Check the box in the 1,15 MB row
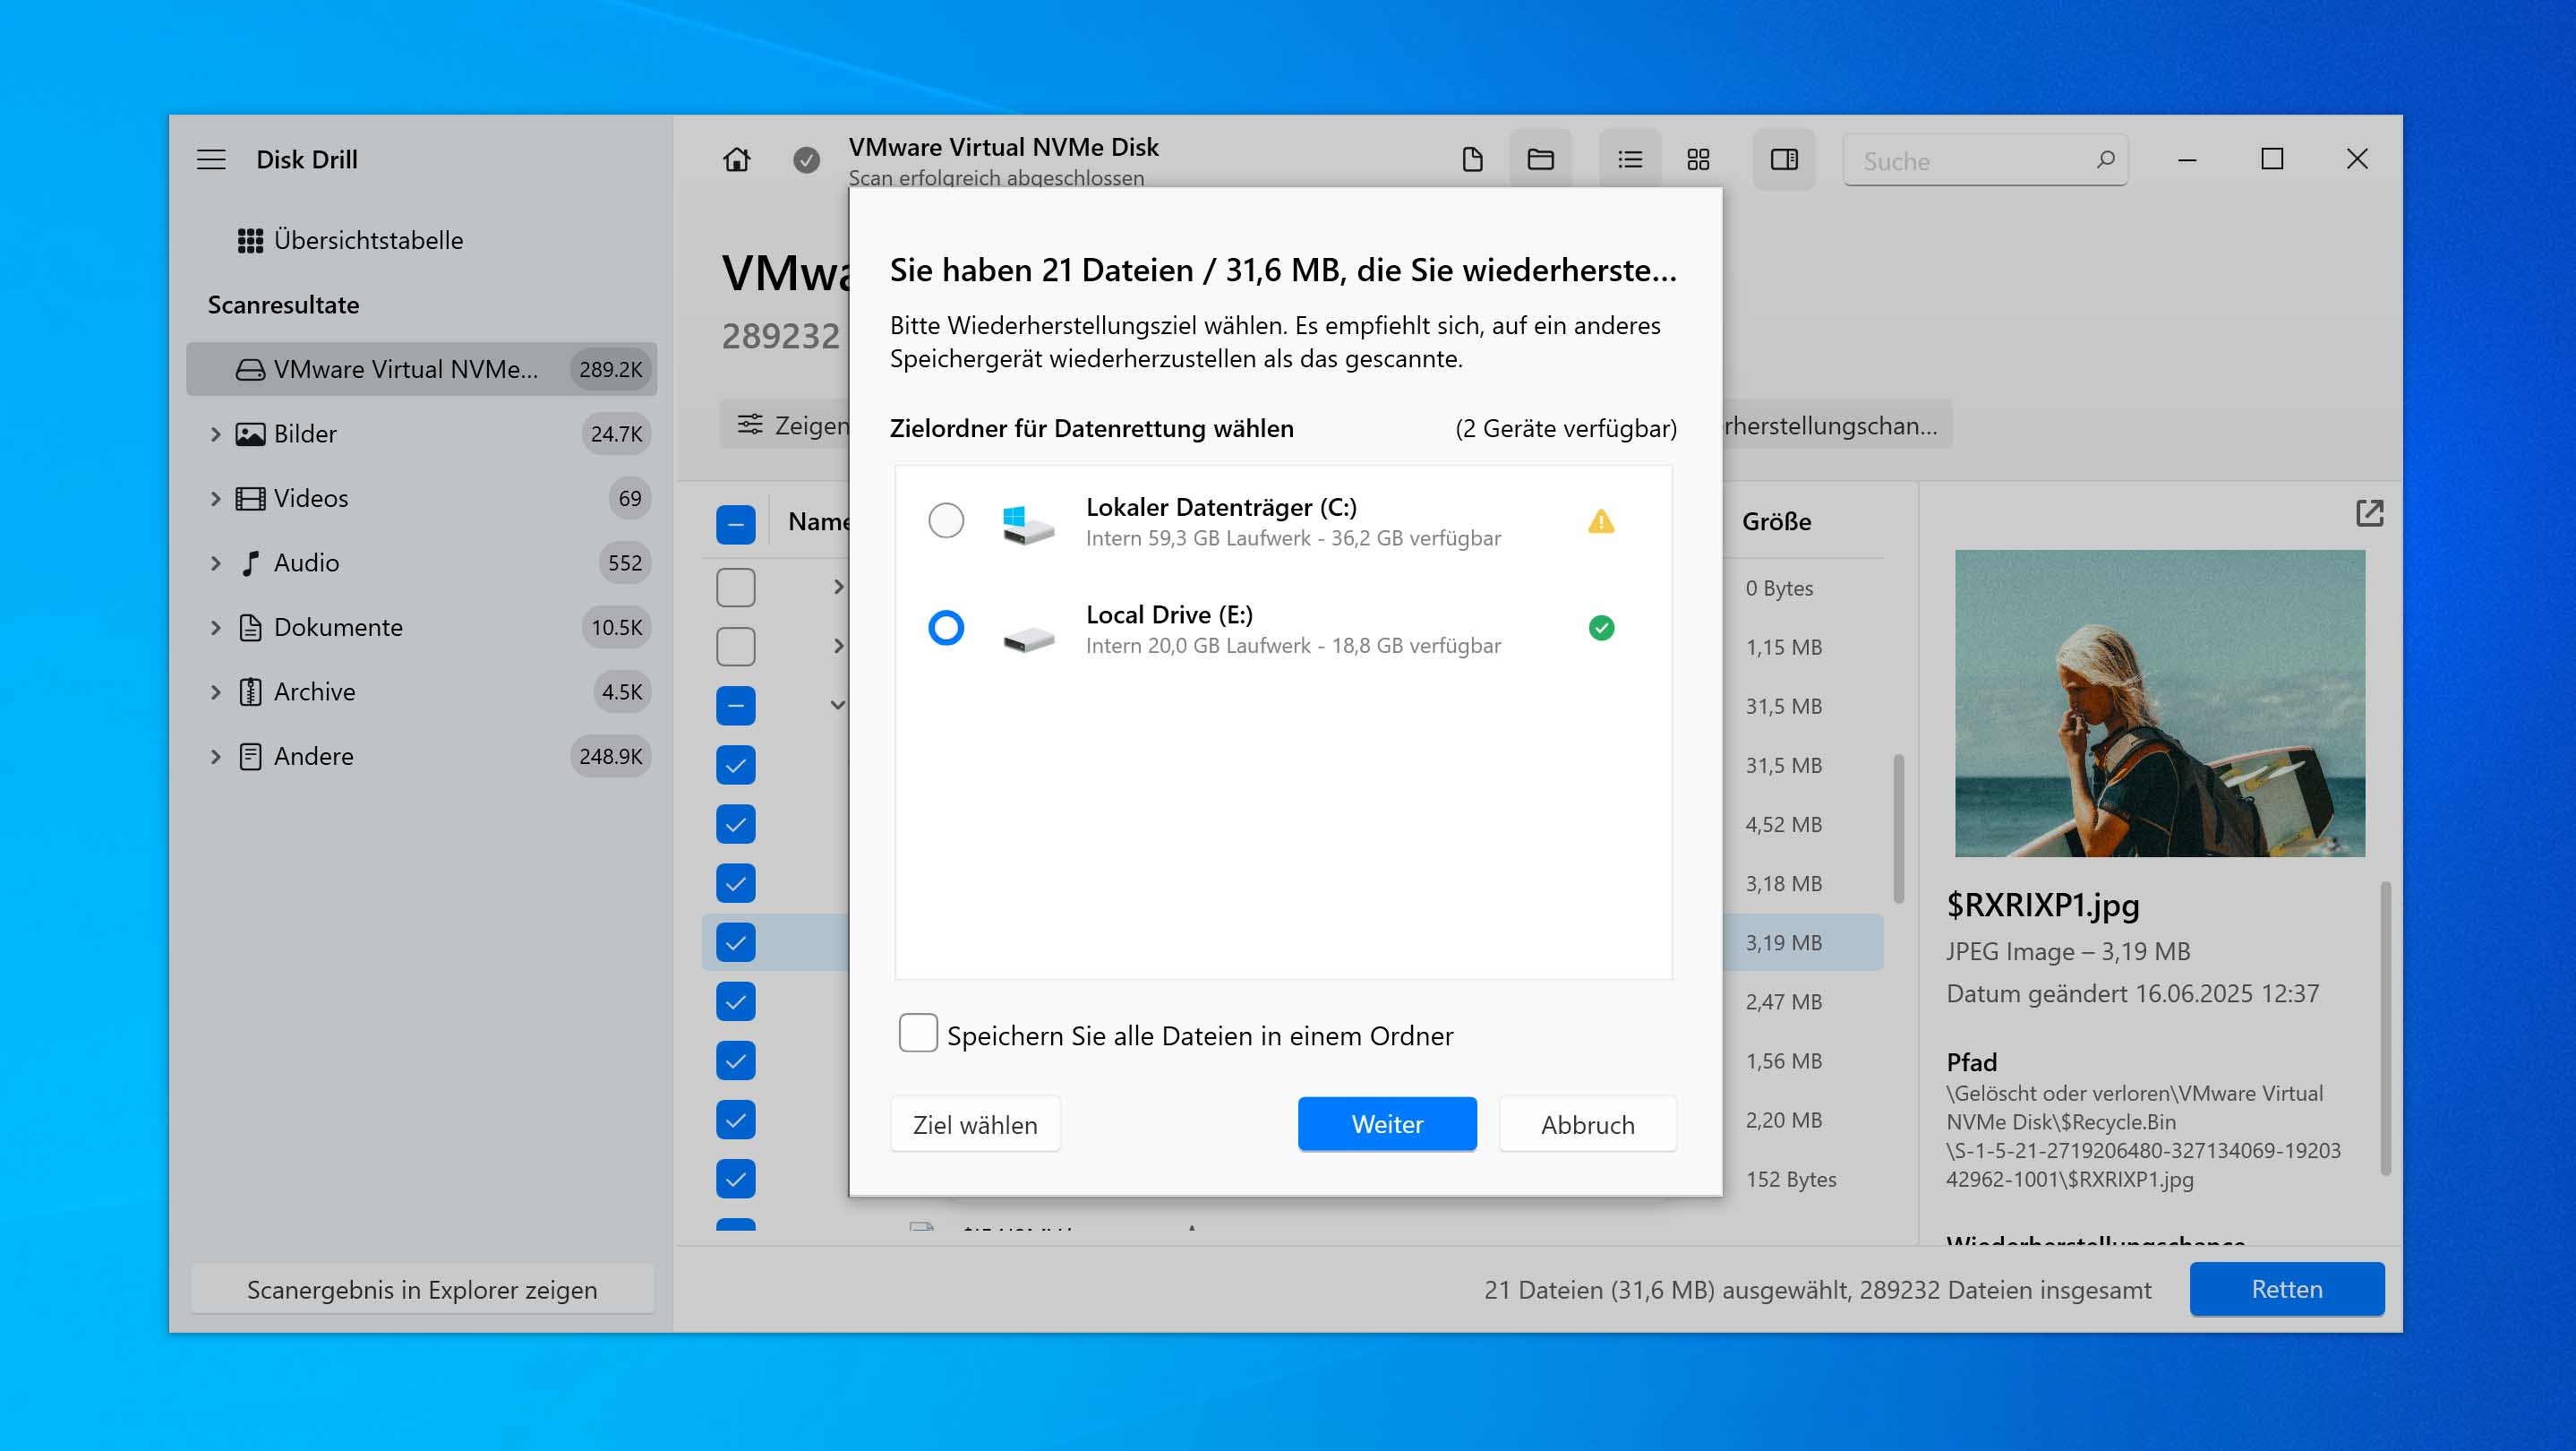The image size is (2576, 1451). (x=735, y=647)
